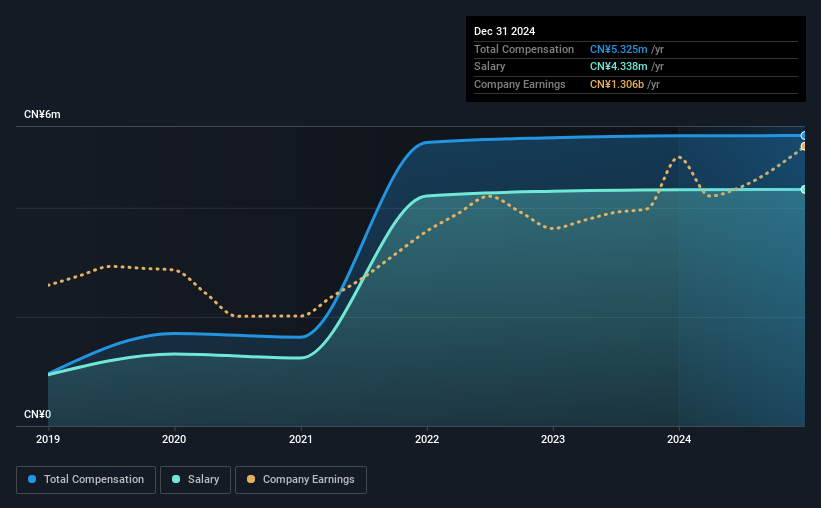Click the teal Salary endpoint marker

803,190
